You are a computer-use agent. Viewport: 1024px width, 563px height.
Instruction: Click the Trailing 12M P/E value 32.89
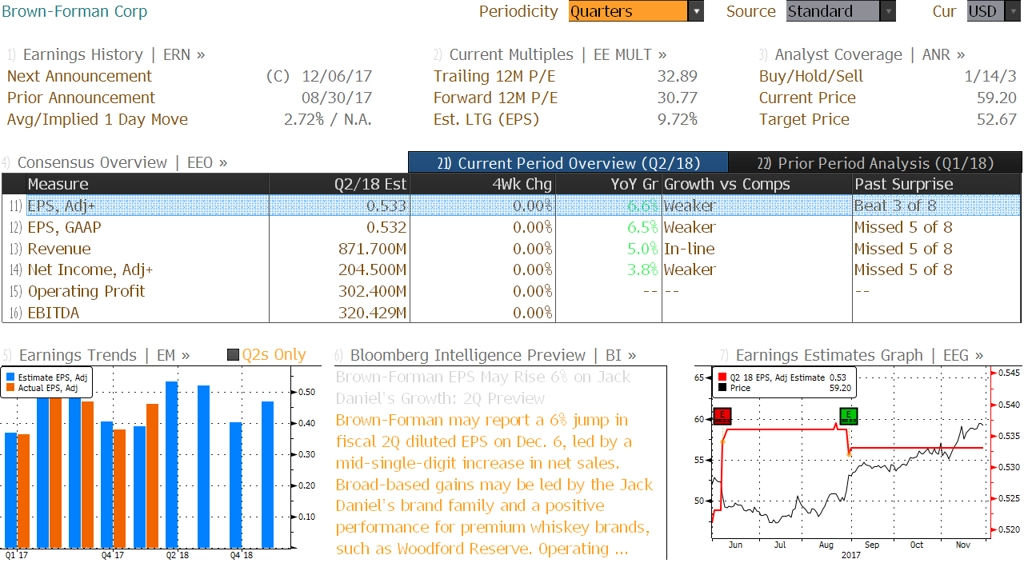[x=677, y=76]
